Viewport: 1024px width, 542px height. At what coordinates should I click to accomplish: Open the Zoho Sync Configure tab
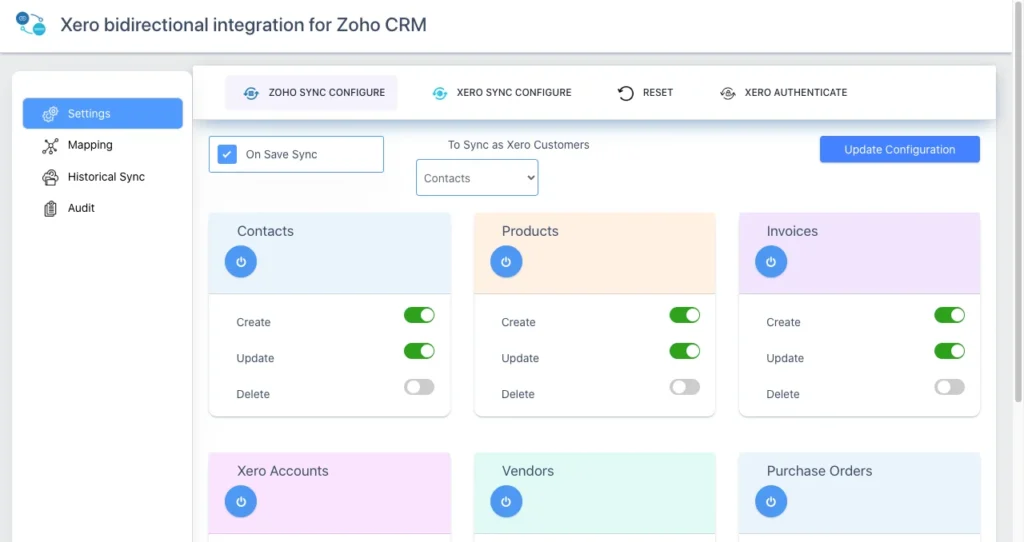tap(312, 93)
